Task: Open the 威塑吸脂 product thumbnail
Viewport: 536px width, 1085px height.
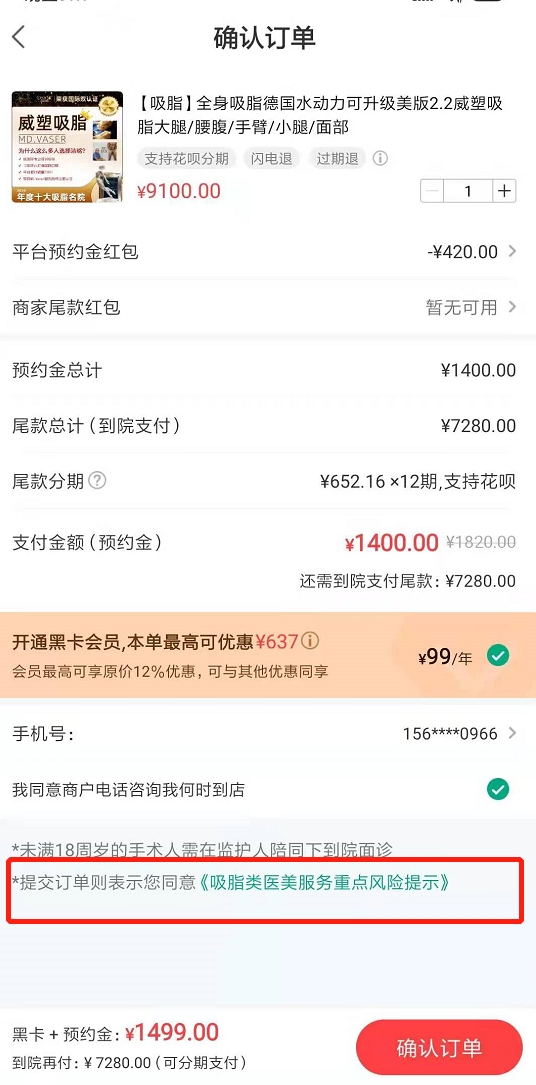Action: [67, 147]
